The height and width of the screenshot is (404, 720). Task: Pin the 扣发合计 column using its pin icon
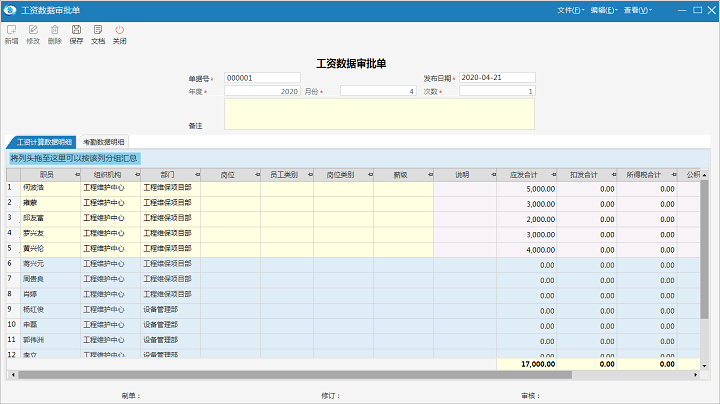click(614, 175)
